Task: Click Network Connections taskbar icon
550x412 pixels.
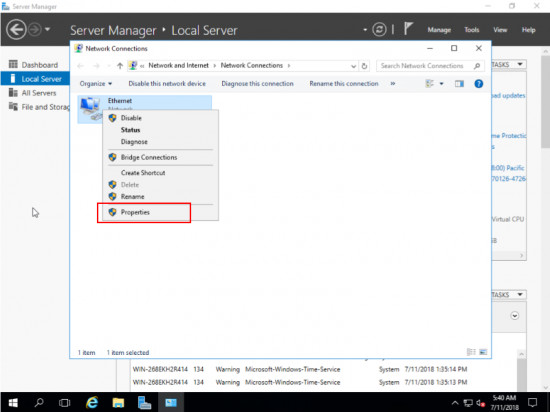Action: coord(171,402)
